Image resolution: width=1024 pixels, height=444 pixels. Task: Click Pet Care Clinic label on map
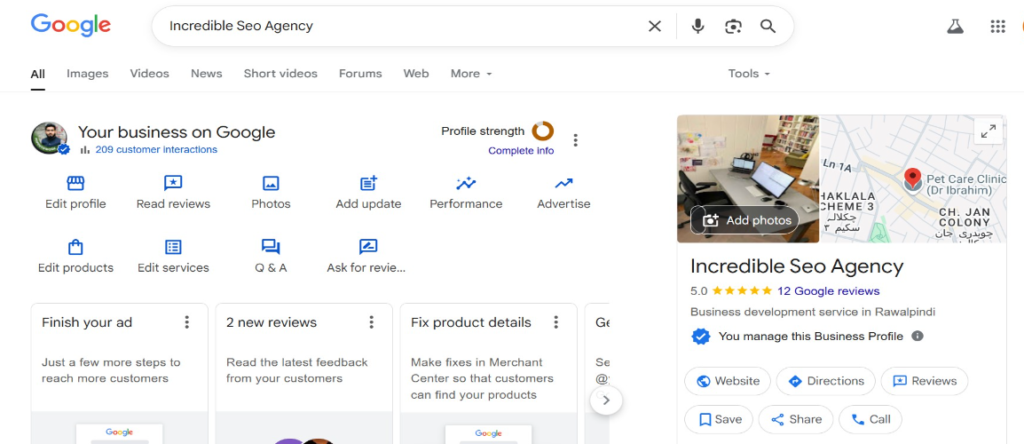tap(967, 184)
